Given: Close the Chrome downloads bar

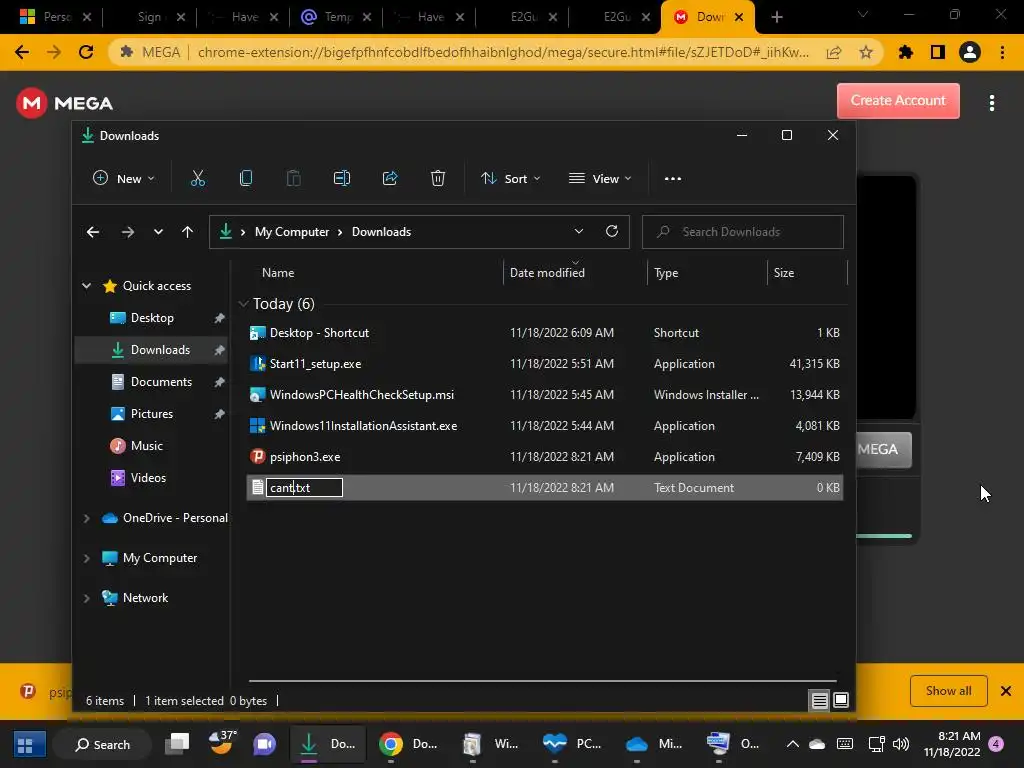Looking at the screenshot, I should click(1006, 691).
